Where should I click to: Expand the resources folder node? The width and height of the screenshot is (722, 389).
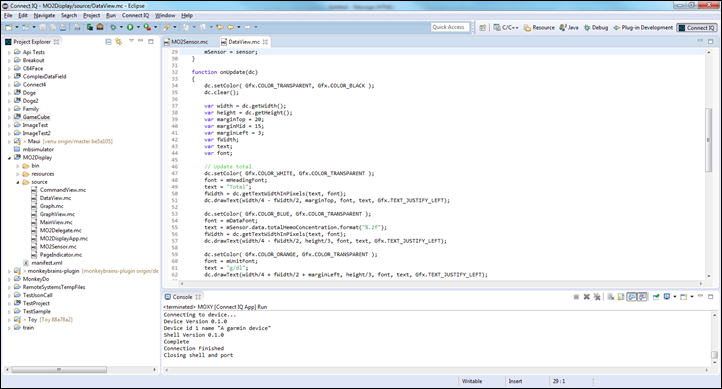[x=18, y=174]
